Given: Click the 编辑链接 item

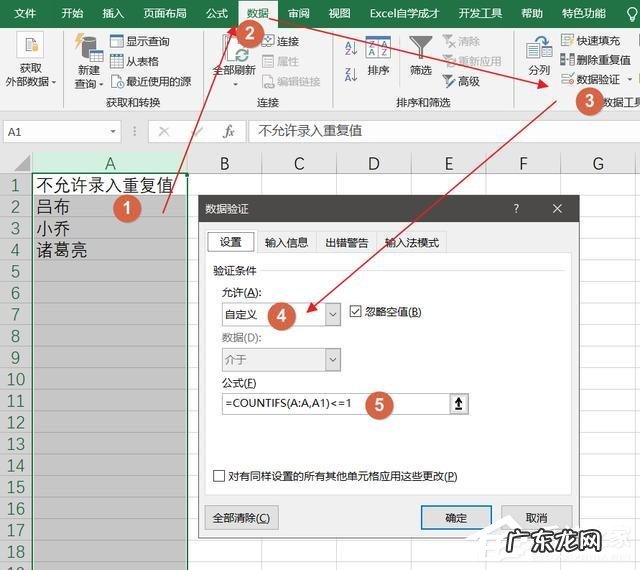Looking at the screenshot, I should 291,81.
